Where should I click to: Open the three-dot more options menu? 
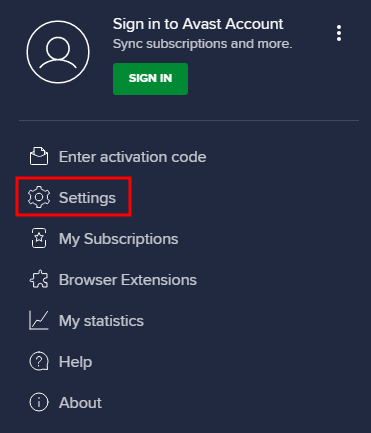(x=339, y=33)
